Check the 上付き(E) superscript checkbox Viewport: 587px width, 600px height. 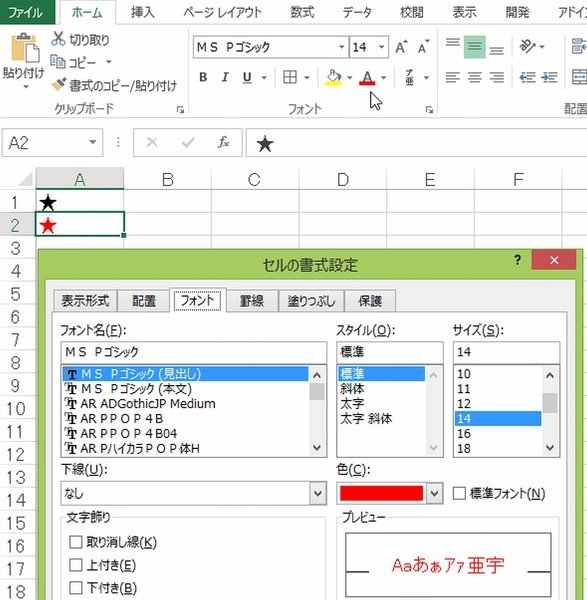pyautogui.click(x=75, y=565)
